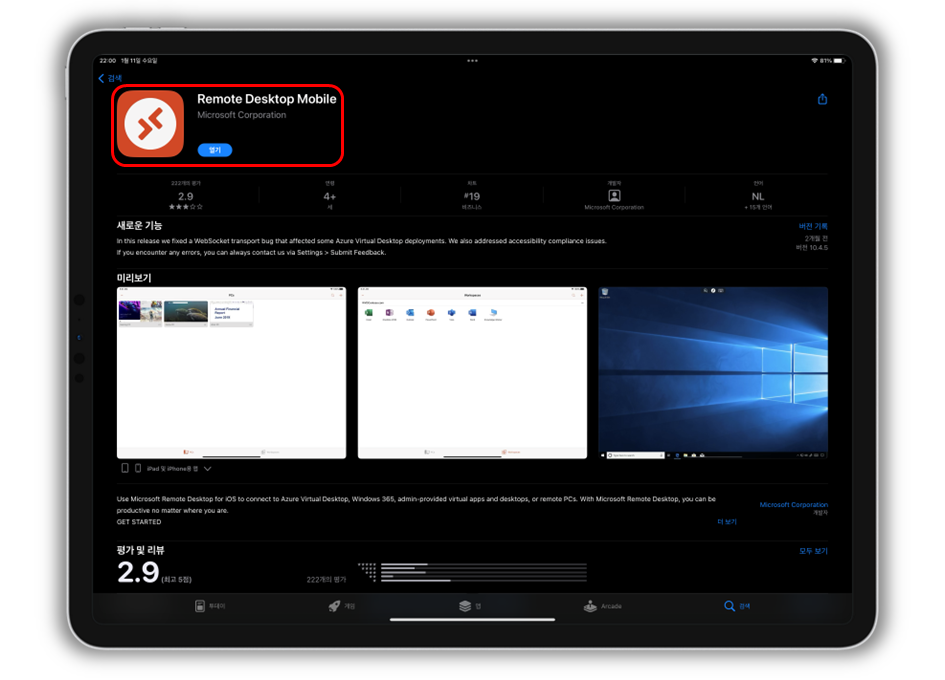Open the second preview screenshot with Workspaces
945x680 pixels.
[472, 373]
